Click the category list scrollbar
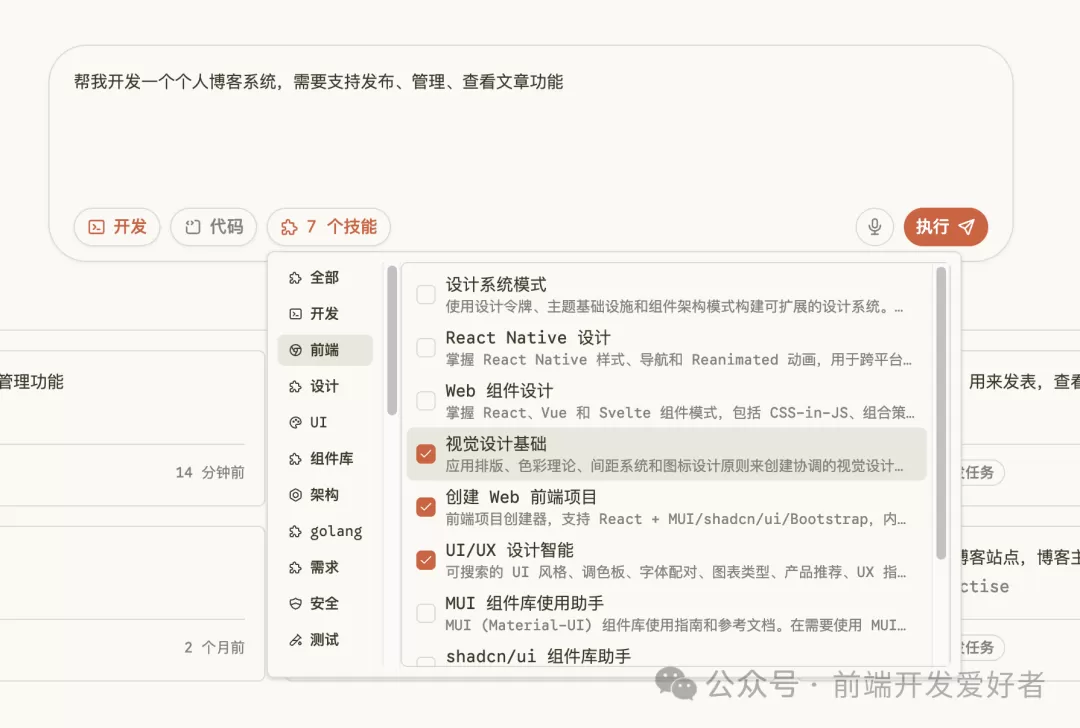Image resolution: width=1080 pixels, height=728 pixels. (x=392, y=341)
